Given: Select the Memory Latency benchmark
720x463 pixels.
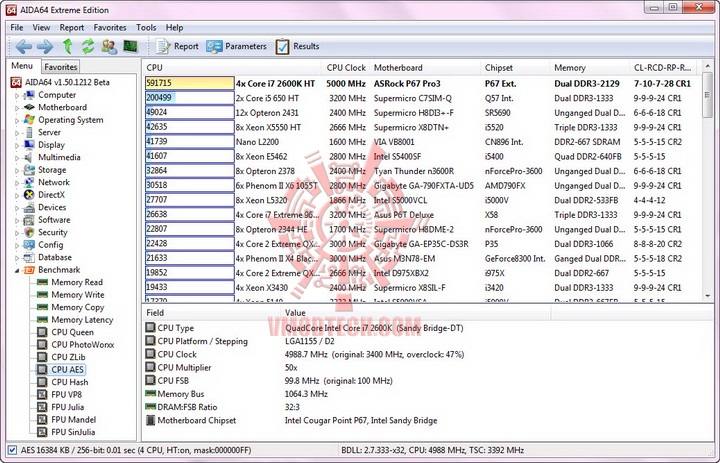Looking at the screenshot, I should (82, 320).
